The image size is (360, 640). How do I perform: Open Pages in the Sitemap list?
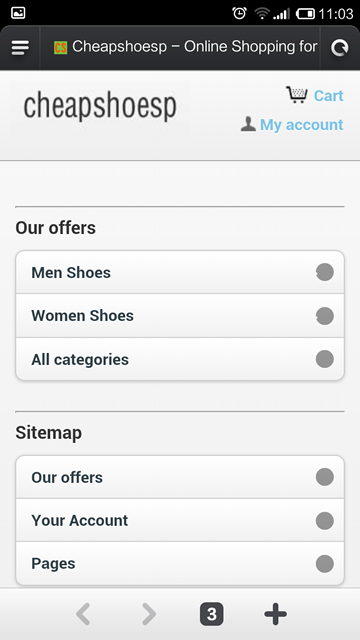click(180, 564)
